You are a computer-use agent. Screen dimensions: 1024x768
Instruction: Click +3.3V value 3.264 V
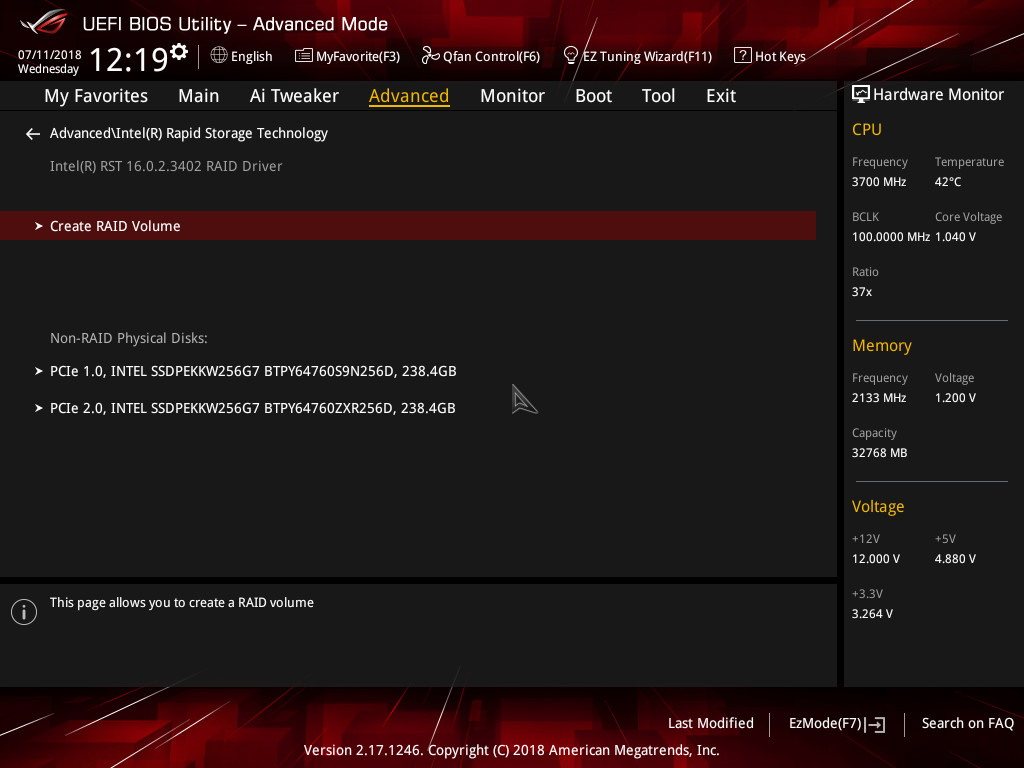(872, 614)
